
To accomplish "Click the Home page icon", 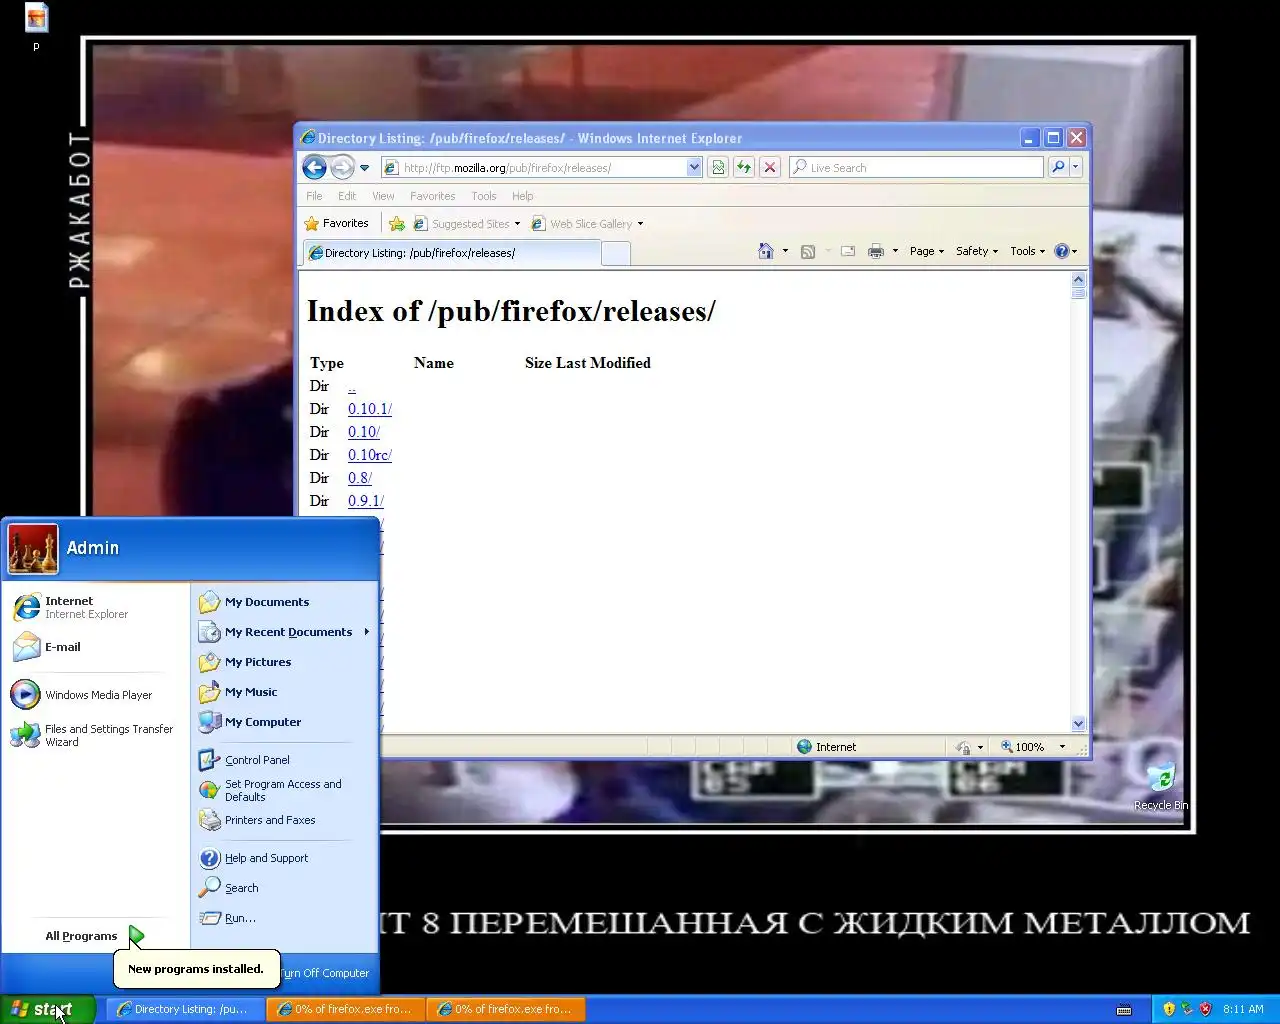I will [766, 251].
